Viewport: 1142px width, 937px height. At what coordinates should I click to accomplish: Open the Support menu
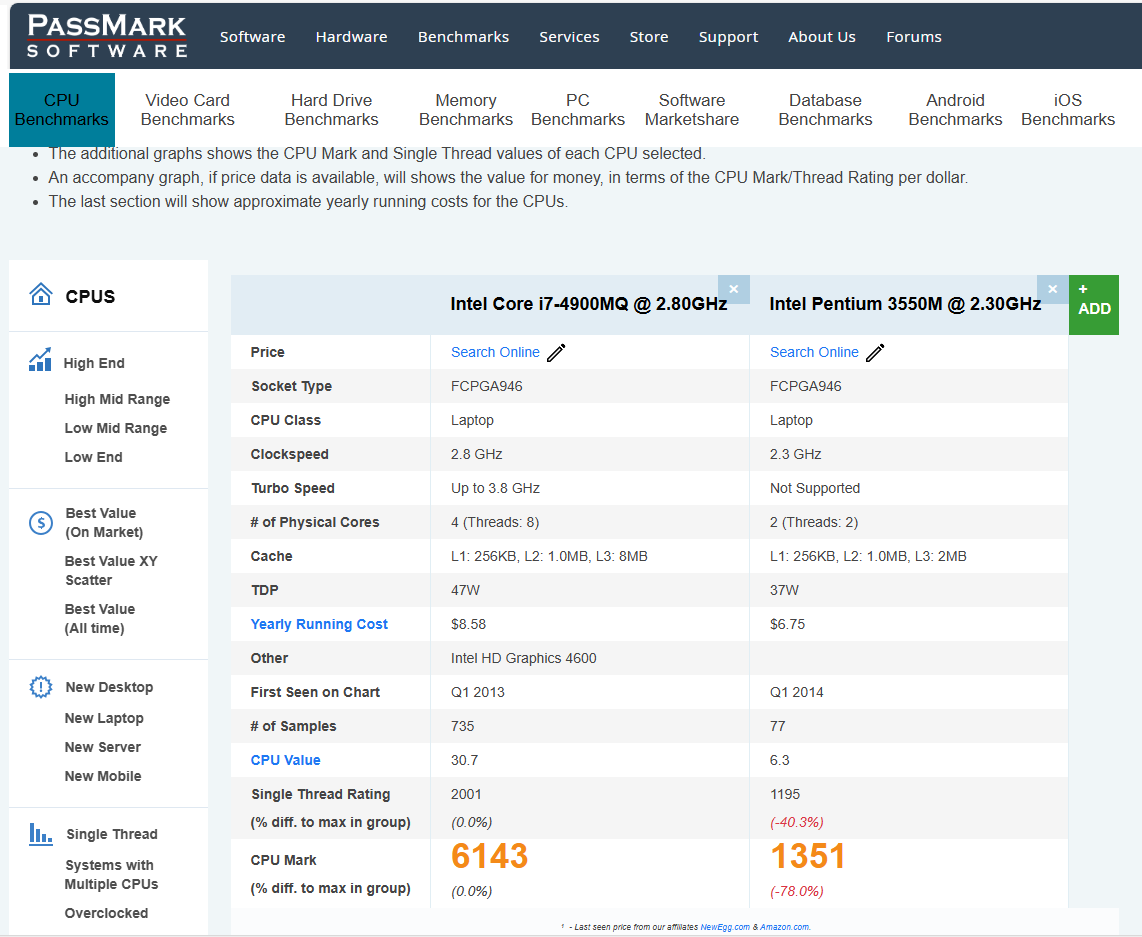[x=728, y=37]
